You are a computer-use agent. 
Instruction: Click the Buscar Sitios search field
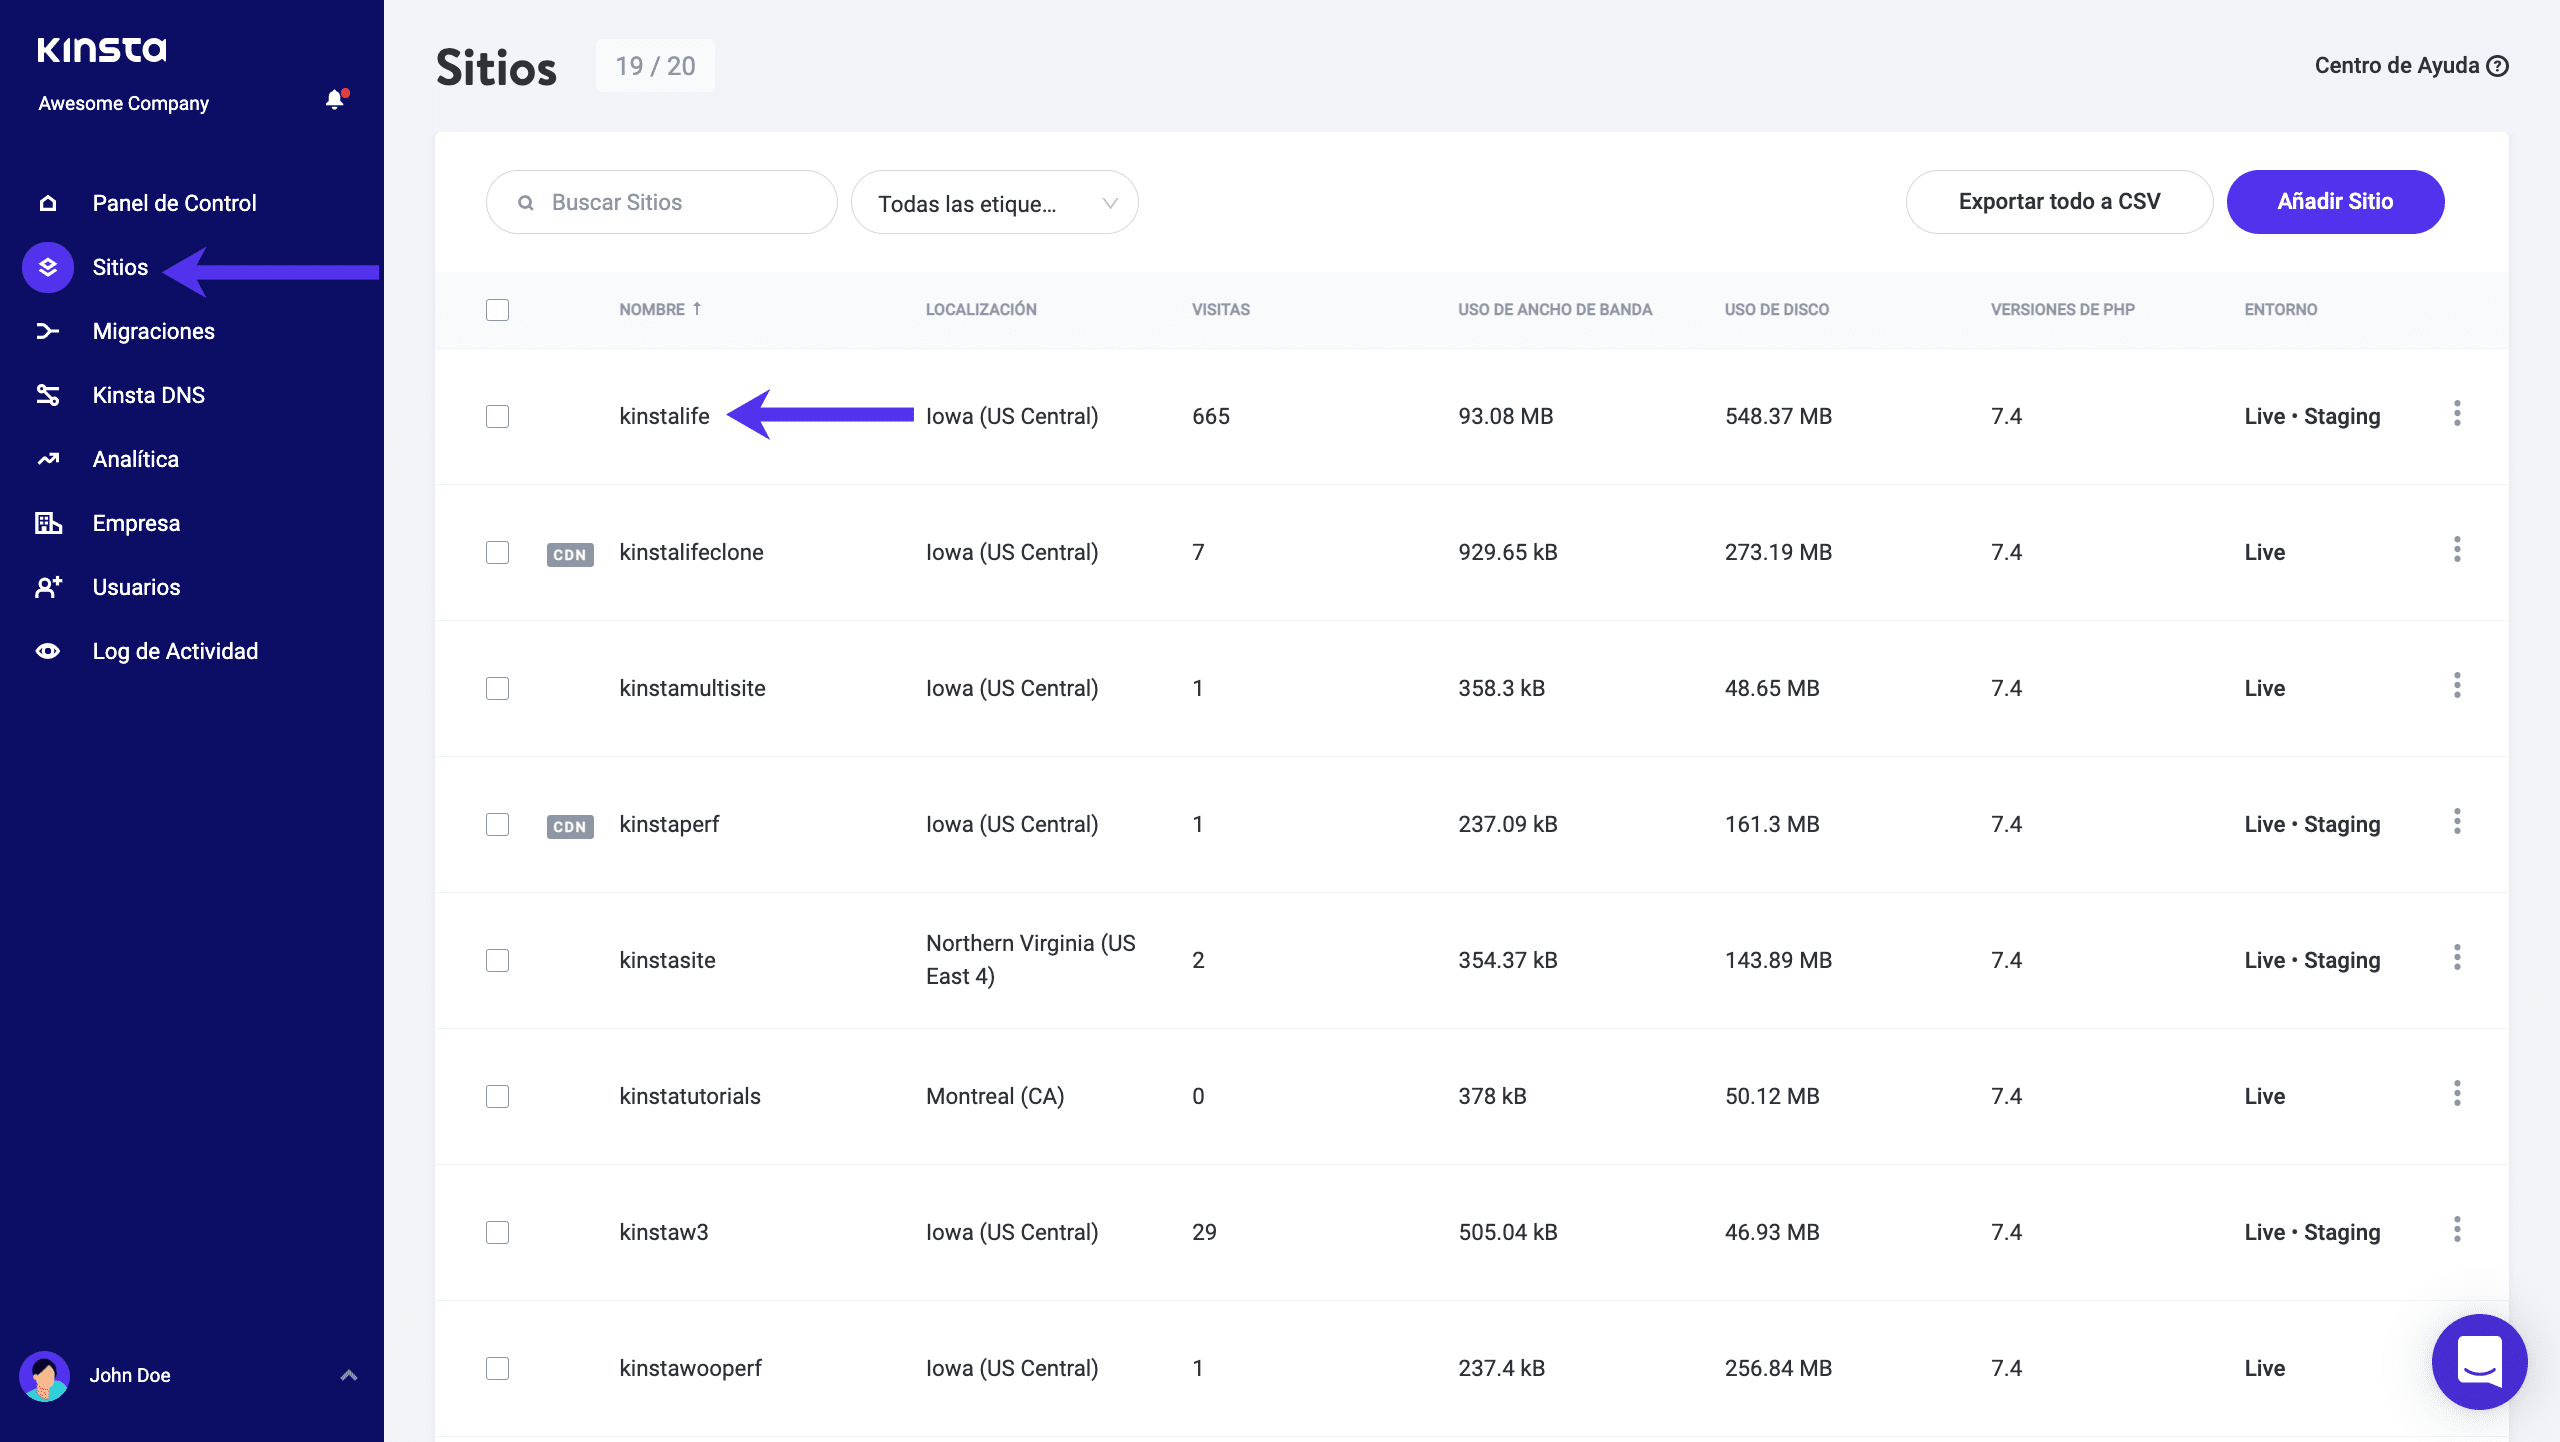(x=662, y=203)
